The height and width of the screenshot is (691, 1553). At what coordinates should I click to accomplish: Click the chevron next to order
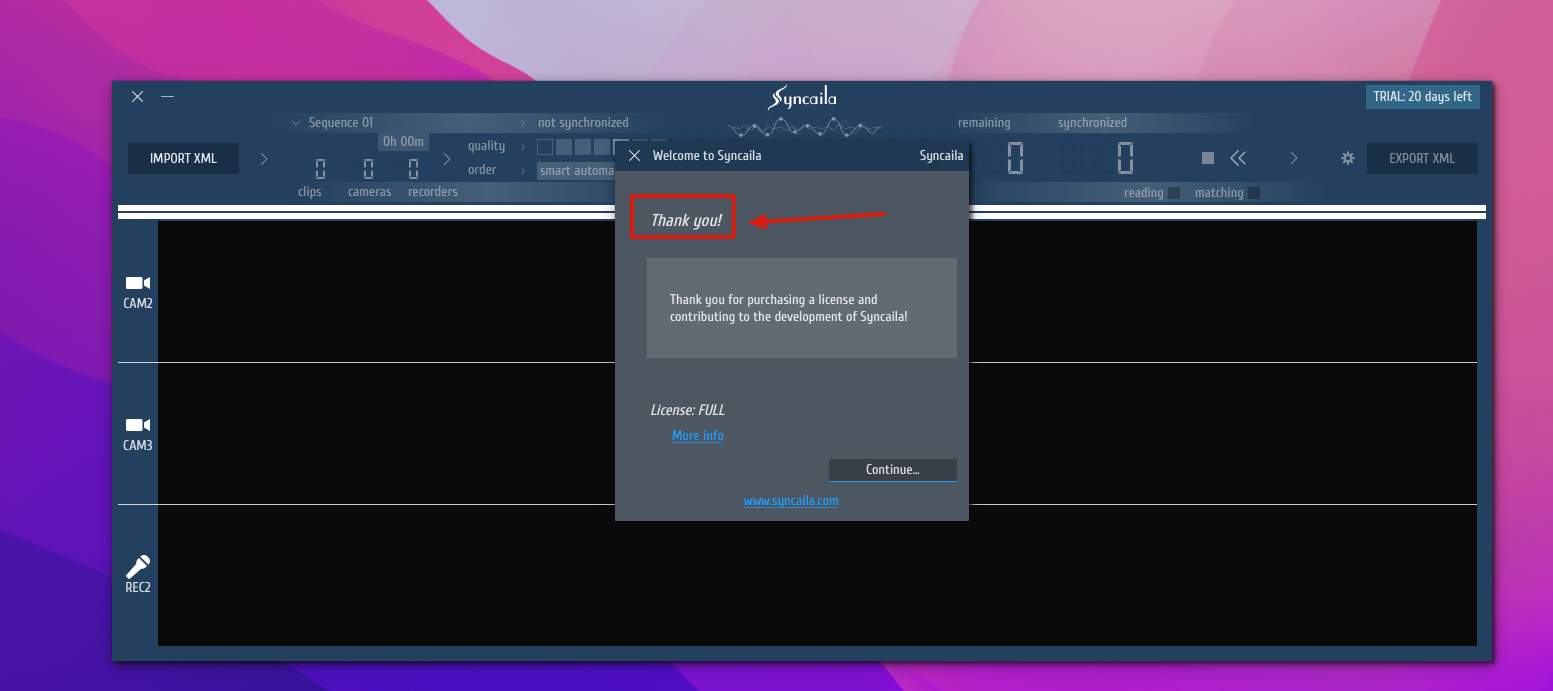point(523,171)
